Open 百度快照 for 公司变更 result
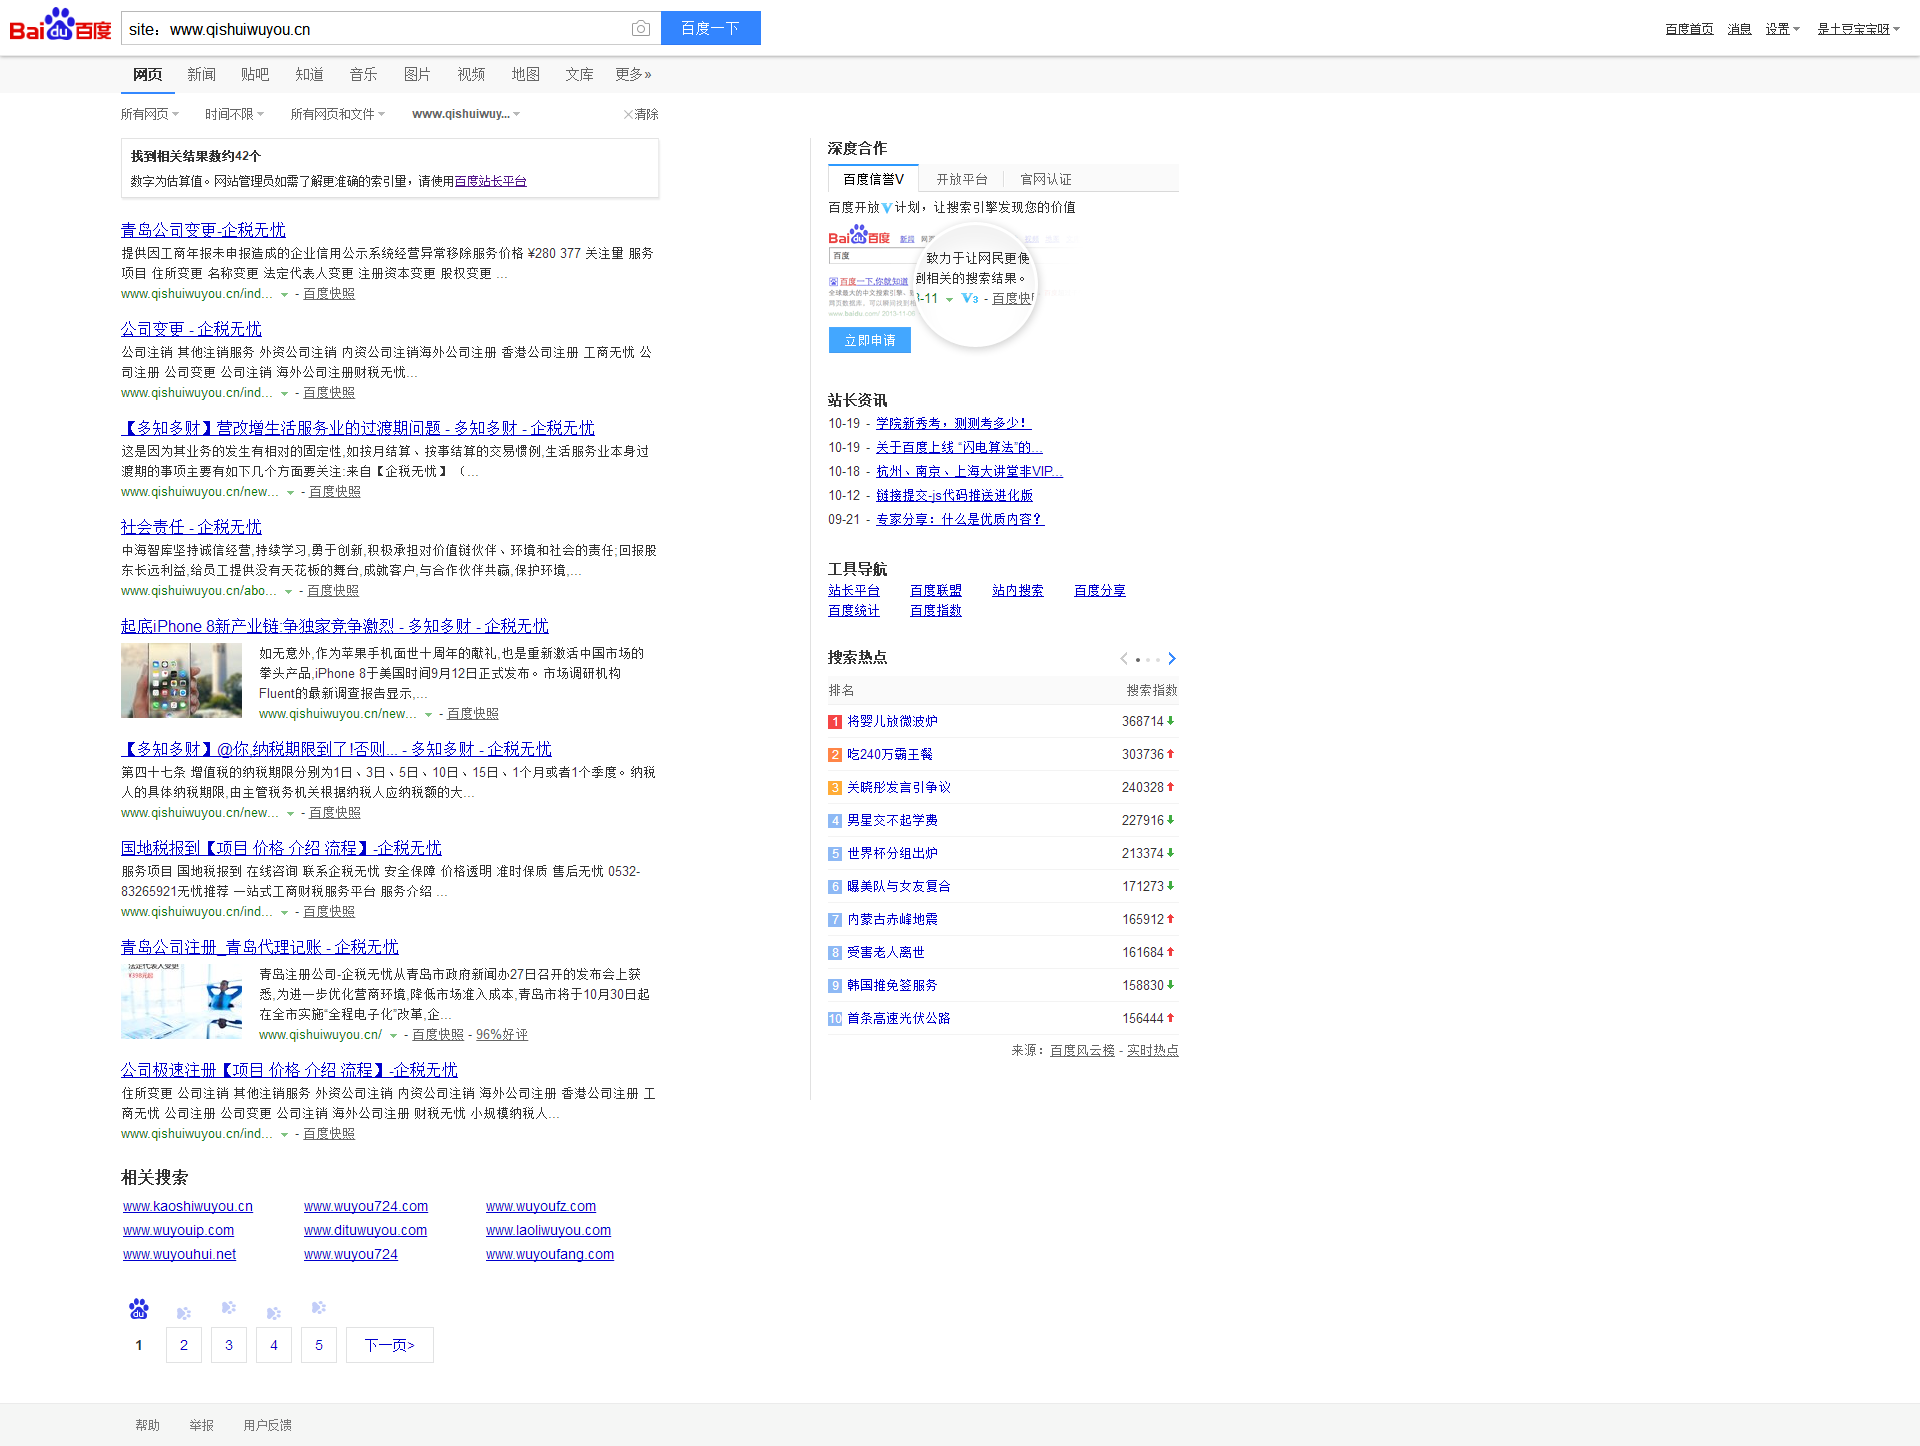Viewport: 1920px width, 1446px height. coord(329,394)
